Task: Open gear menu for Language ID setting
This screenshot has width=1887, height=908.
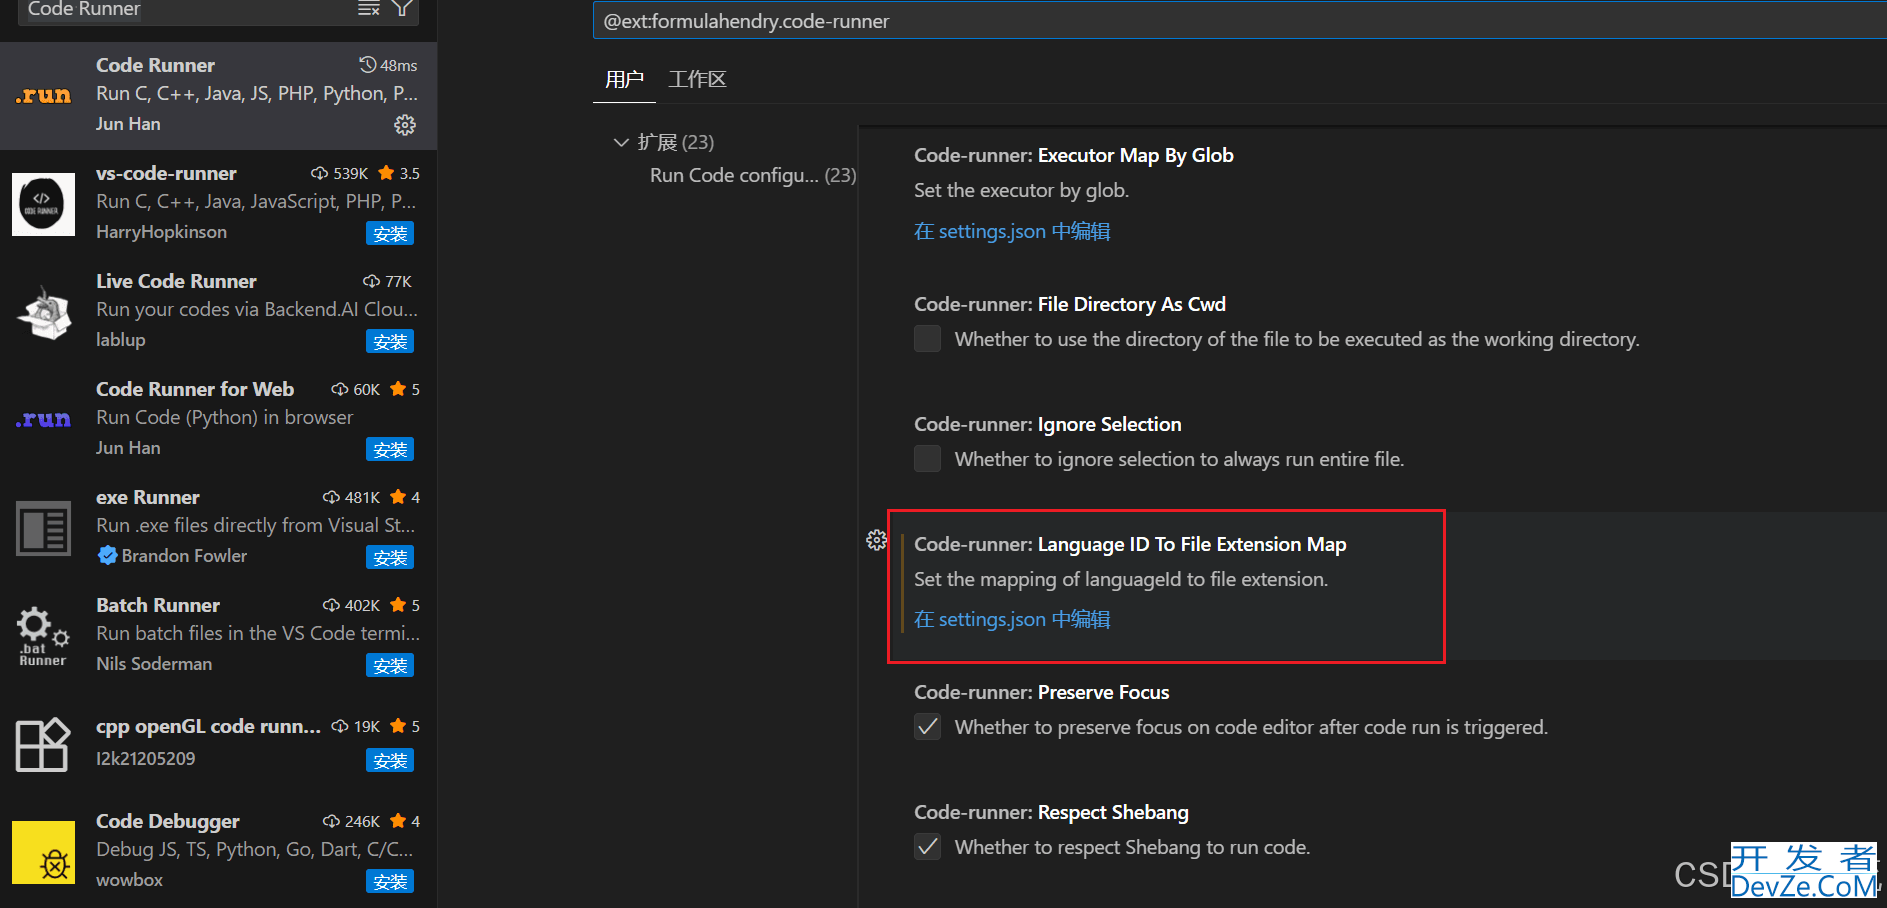Action: coord(877,541)
